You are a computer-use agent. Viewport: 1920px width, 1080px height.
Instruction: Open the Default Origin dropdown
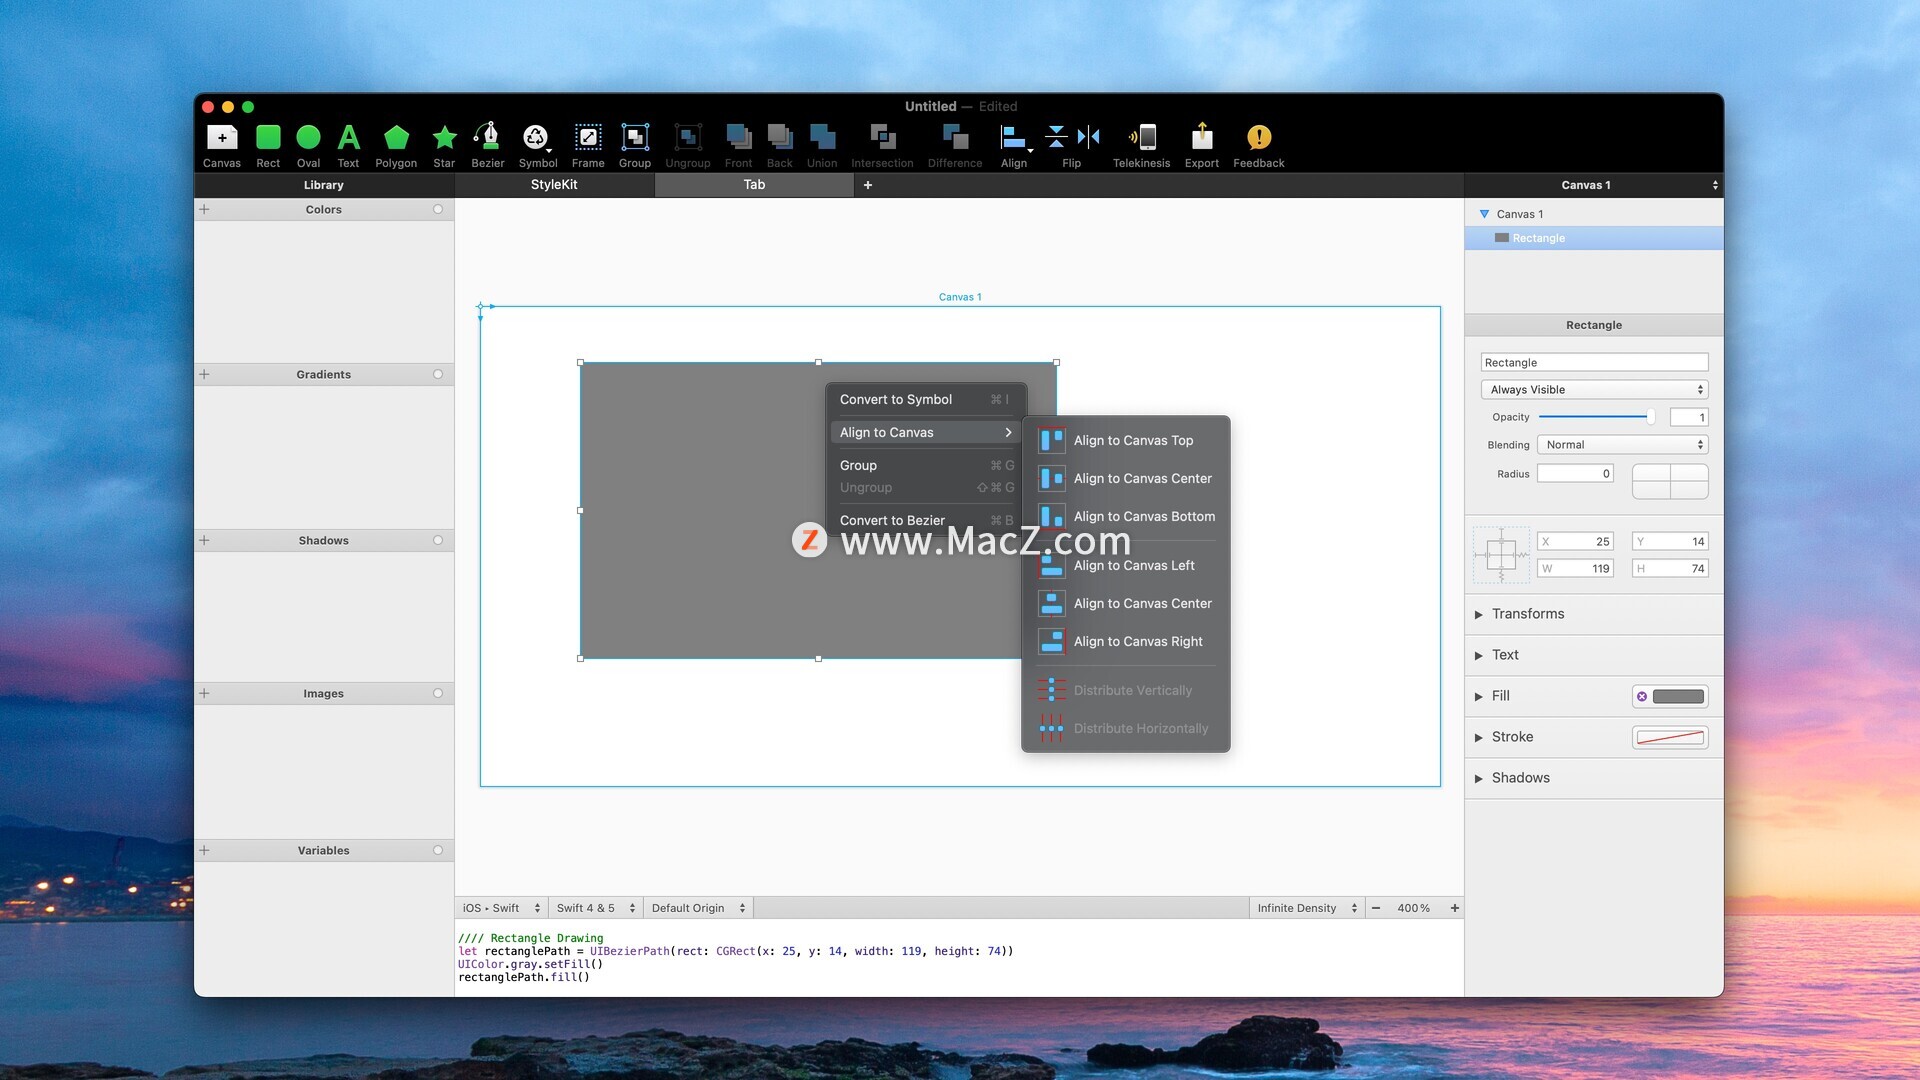click(698, 908)
